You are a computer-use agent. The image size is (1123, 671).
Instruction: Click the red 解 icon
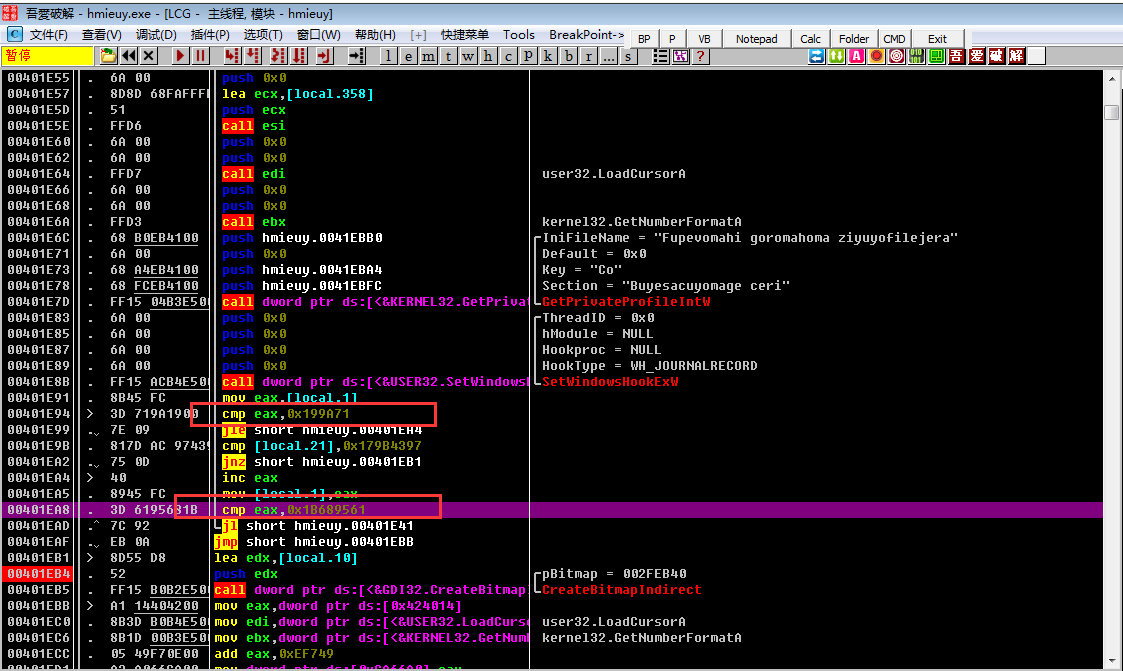click(1017, 56)
